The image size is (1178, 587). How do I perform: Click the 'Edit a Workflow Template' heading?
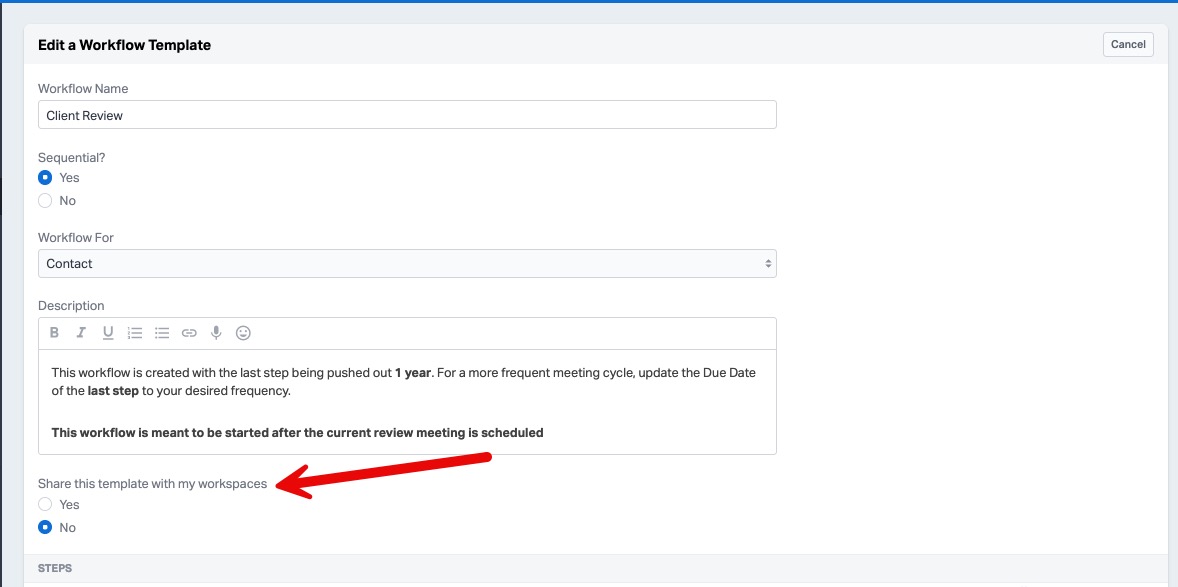[x=124, y=45]
